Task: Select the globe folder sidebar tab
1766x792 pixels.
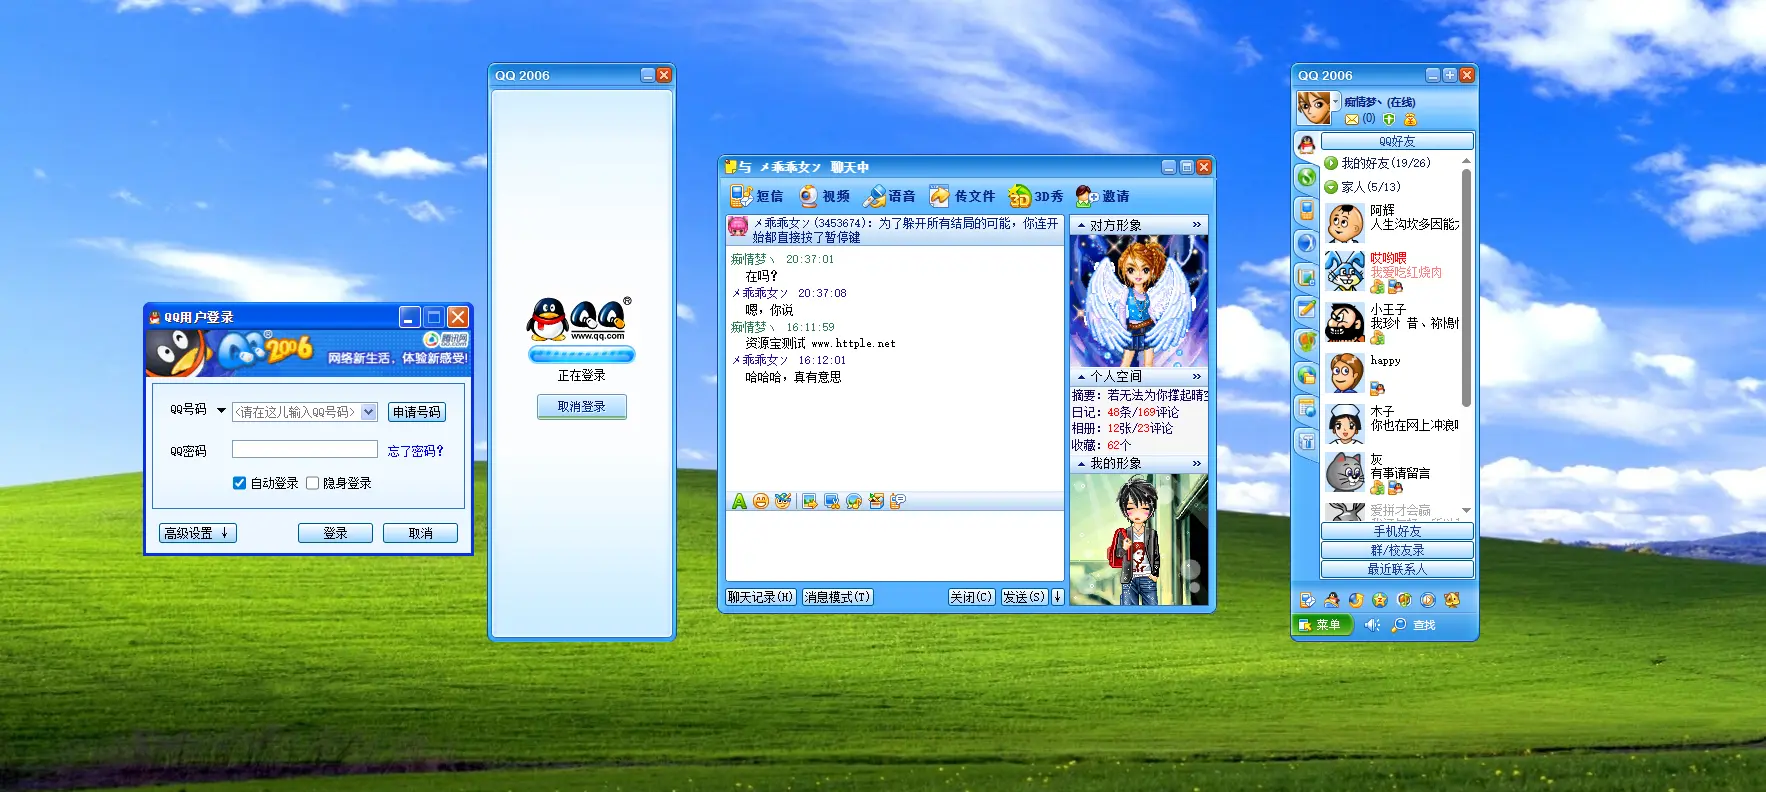Action: (x=1306, y=375)
